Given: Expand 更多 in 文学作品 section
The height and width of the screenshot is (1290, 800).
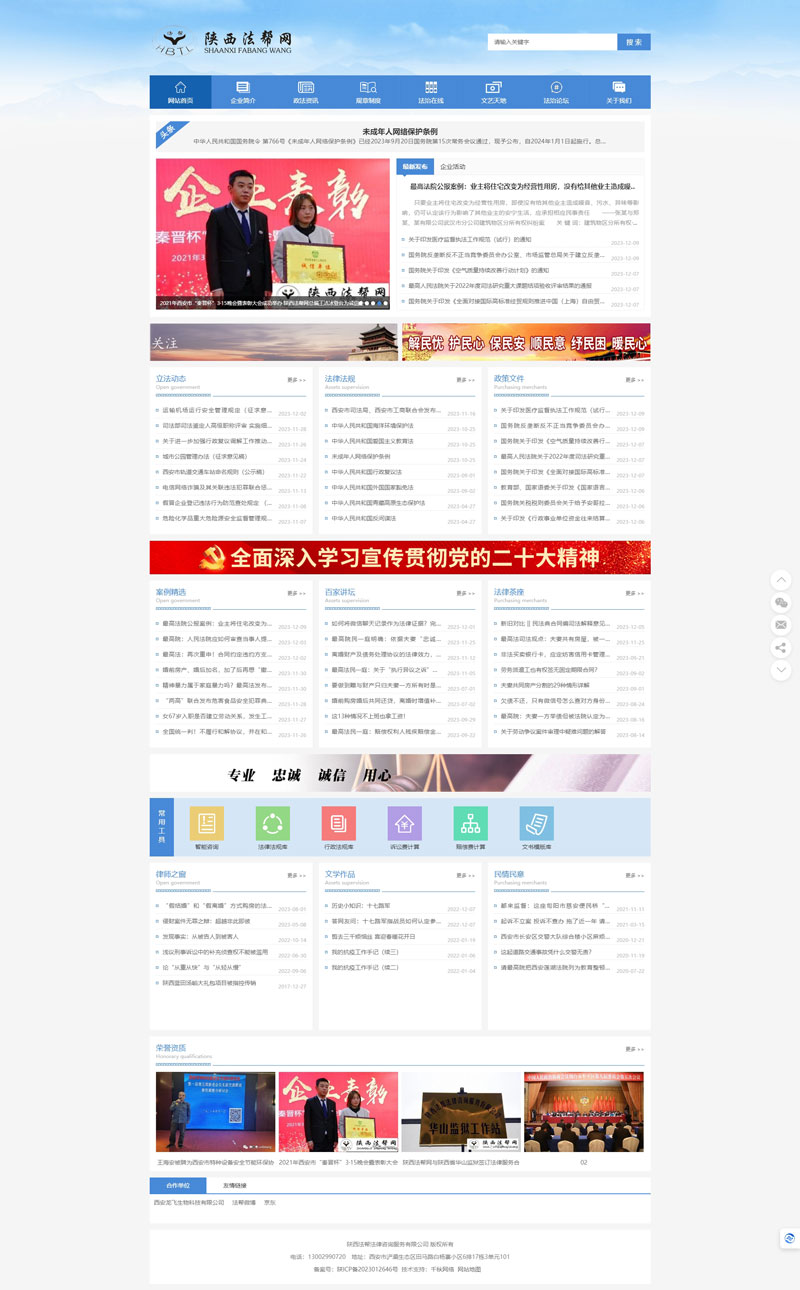Looking at the screenshot, I should 466,875.
